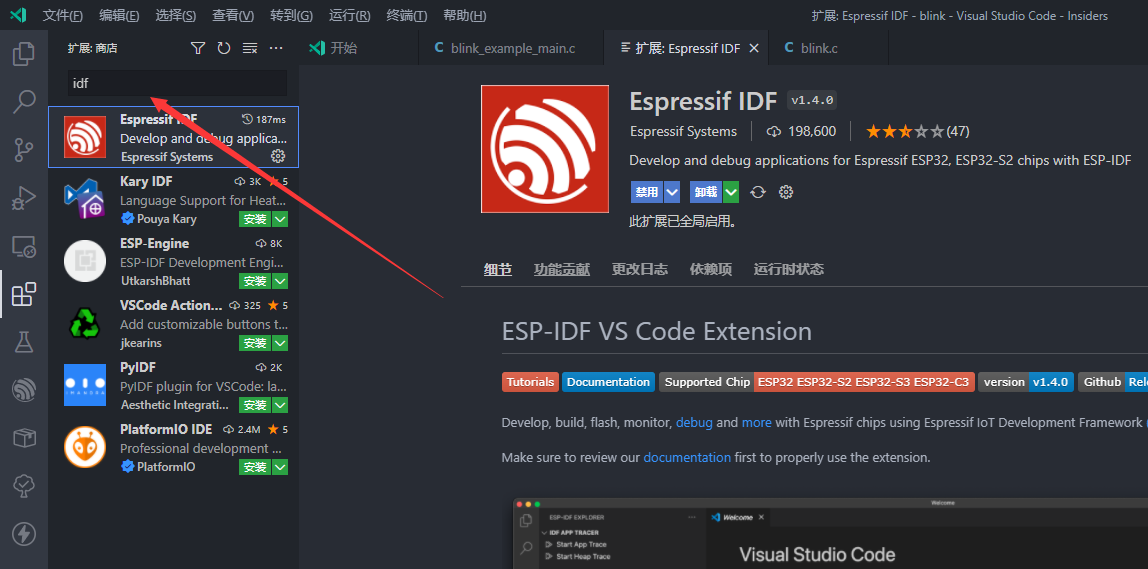Click the large Espressif IDF logo
This screenshot has width=1148, height=569.
coord(545,149)
